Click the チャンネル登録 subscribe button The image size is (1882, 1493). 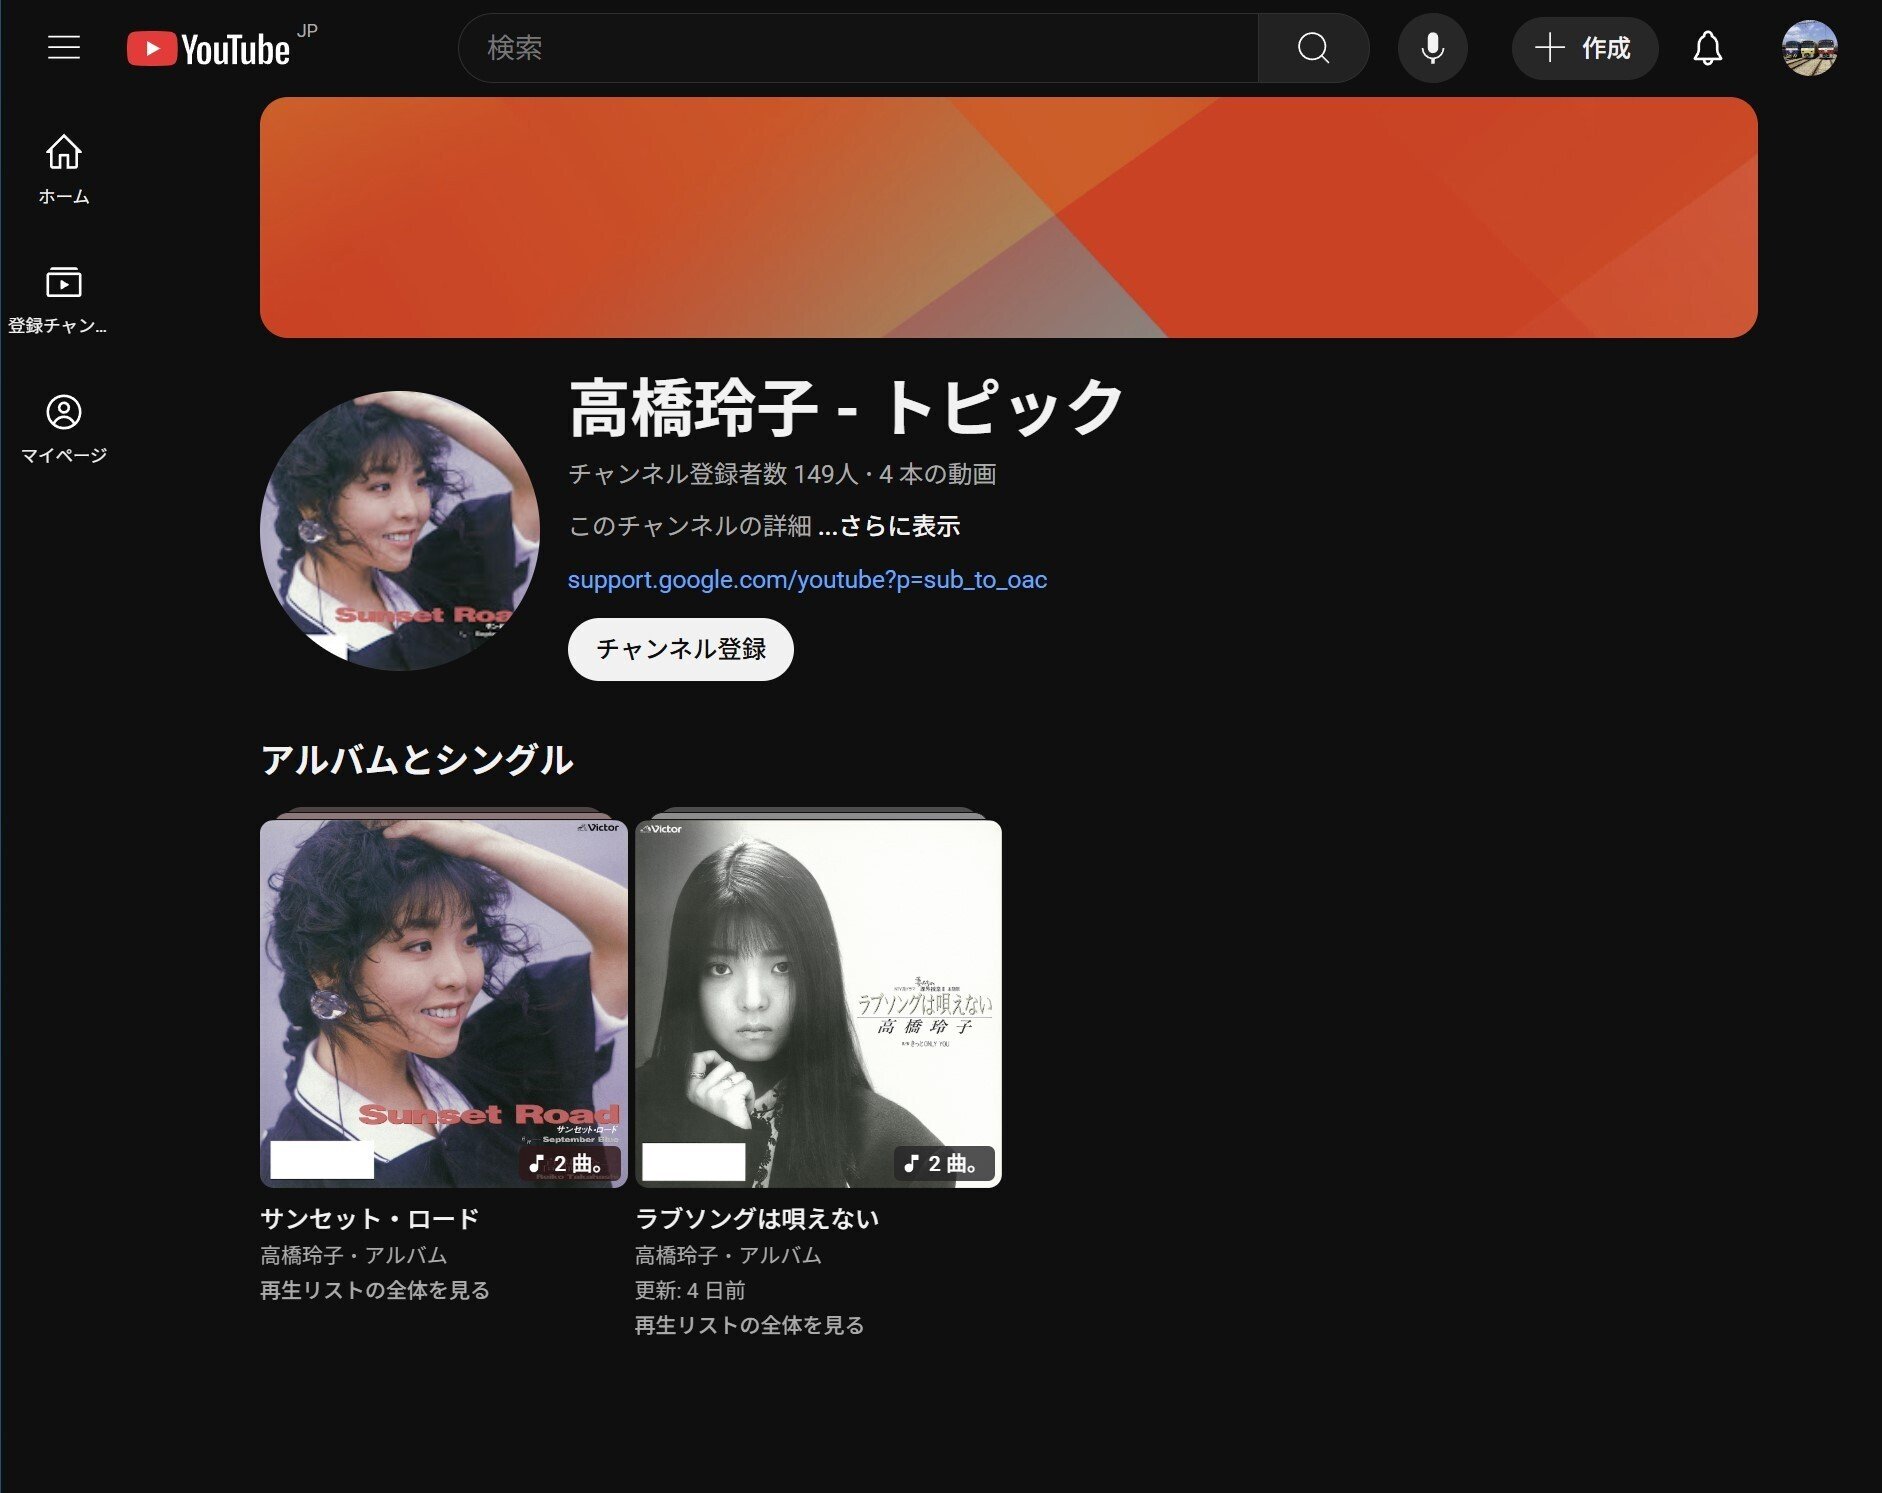coord(680,649)
